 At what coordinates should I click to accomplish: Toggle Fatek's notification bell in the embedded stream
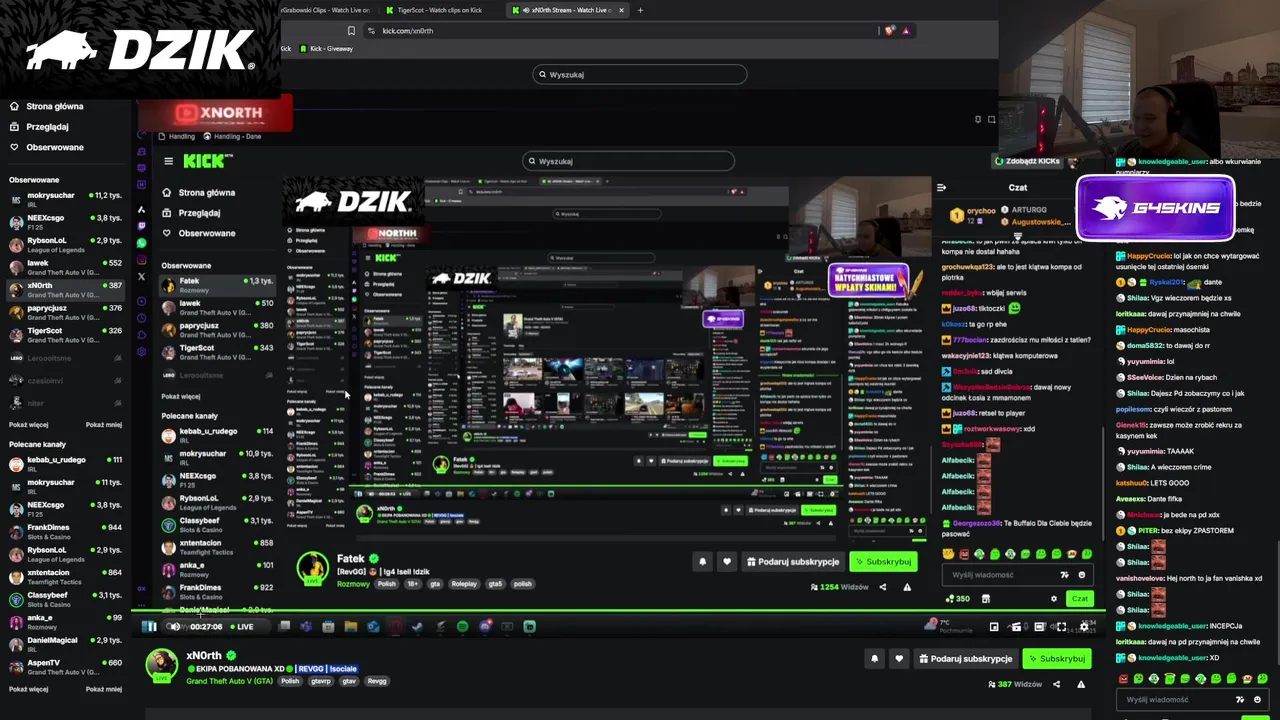pyautogui.click(x=702, y=562)
